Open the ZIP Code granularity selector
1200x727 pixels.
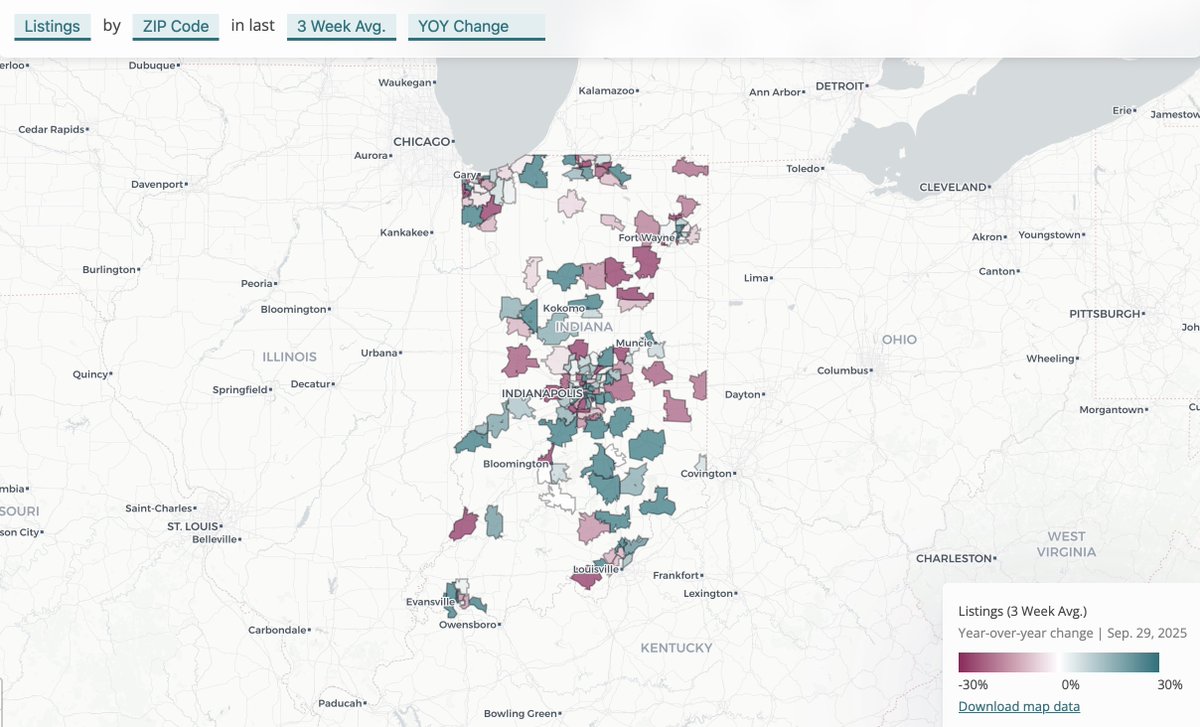[x=175, y=26]
